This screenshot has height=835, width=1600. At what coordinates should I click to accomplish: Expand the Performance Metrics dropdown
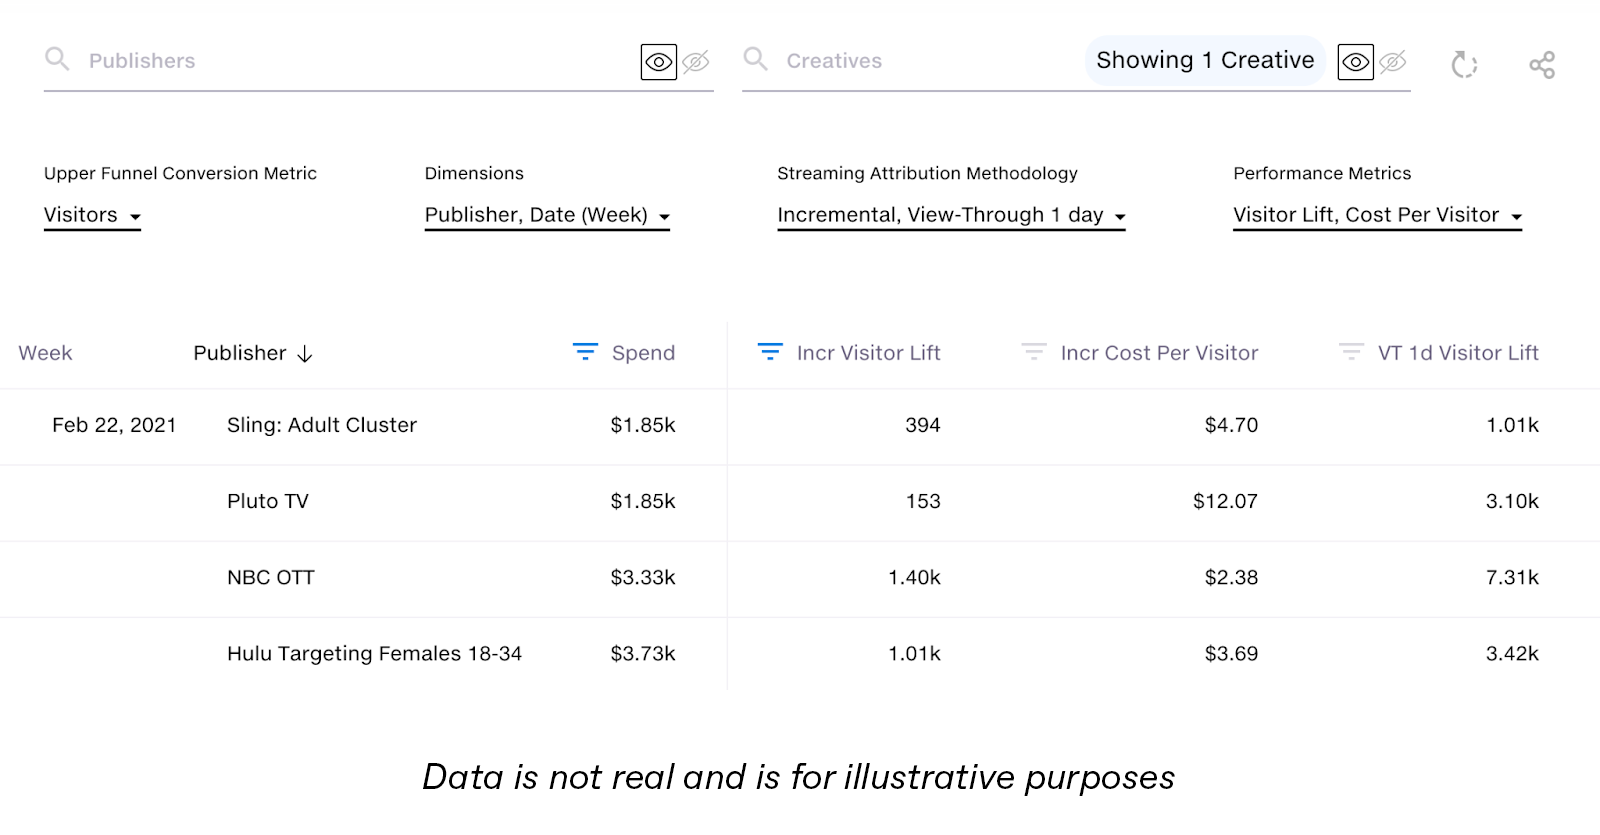pos(1377,216)
